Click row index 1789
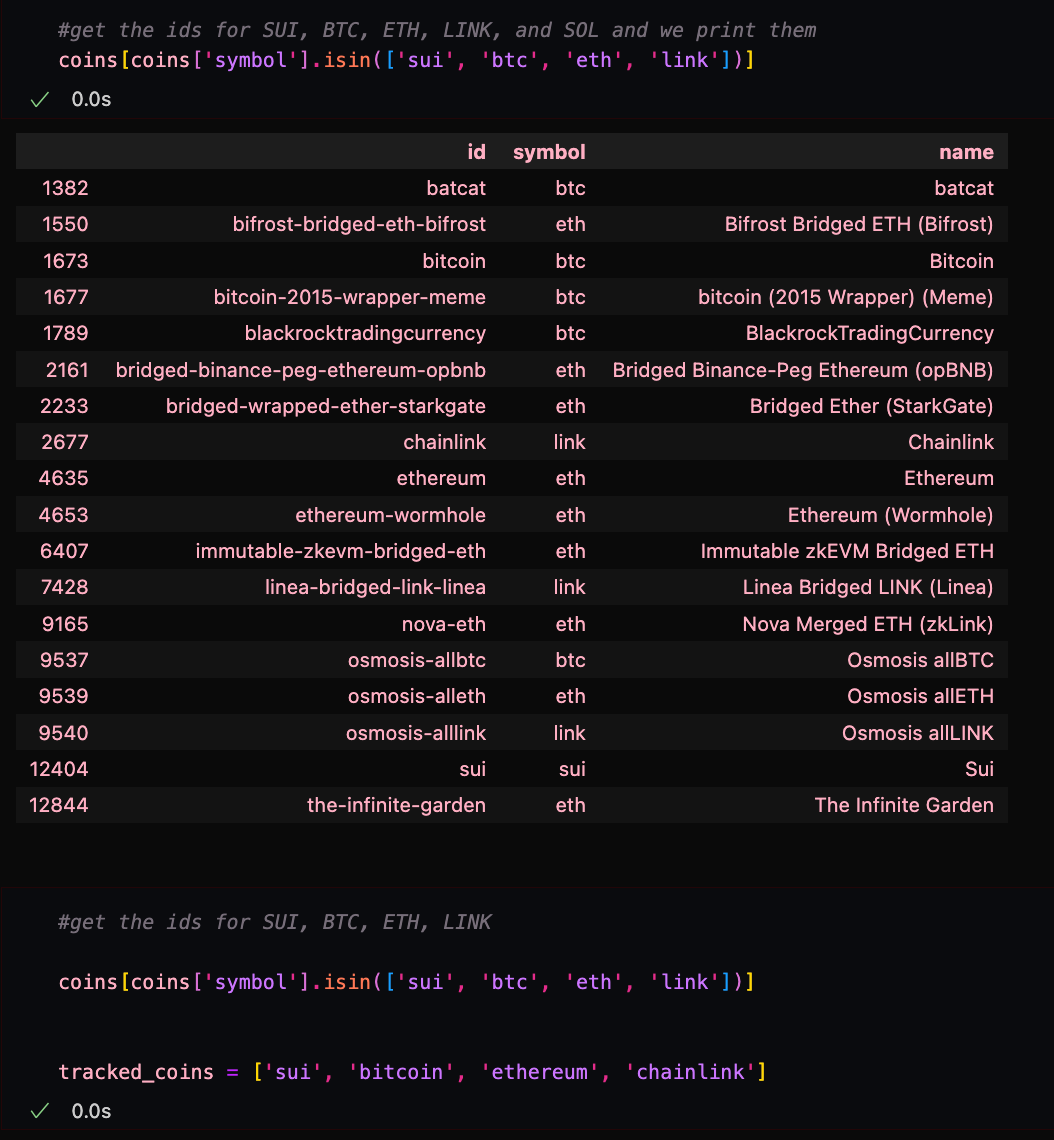The width and height of the screenshot is (1054, 1140). (65, 333)
